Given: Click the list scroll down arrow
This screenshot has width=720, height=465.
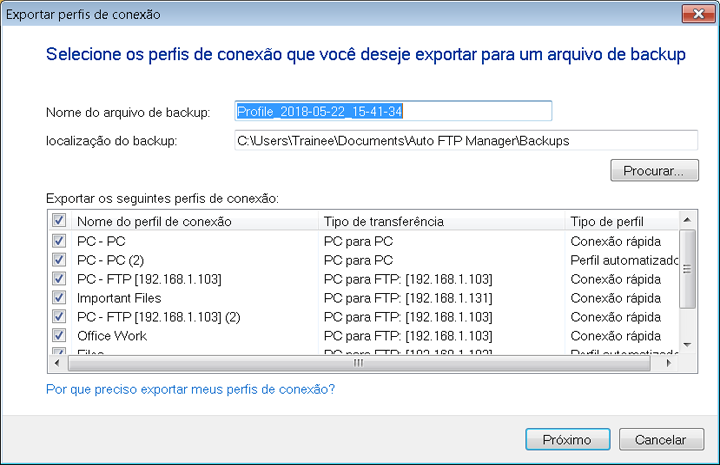Looking at the screenshot, I should 687,345.
